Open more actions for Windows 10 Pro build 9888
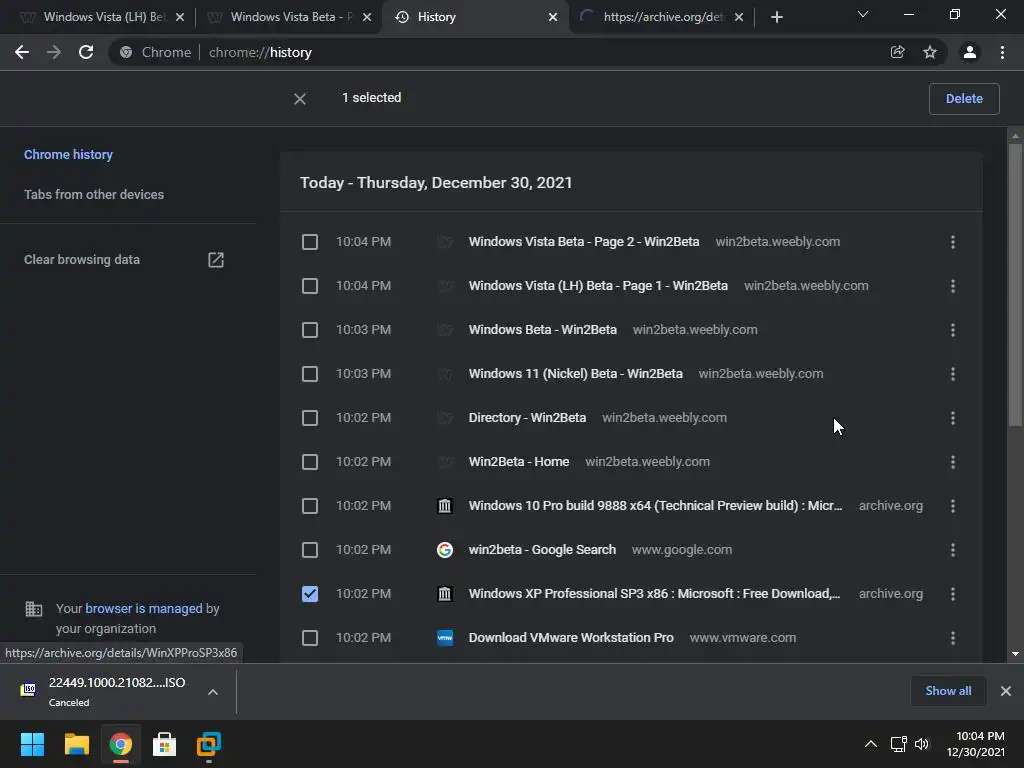This screenshot has height=768, width=1024. click(x=953, y=506)
